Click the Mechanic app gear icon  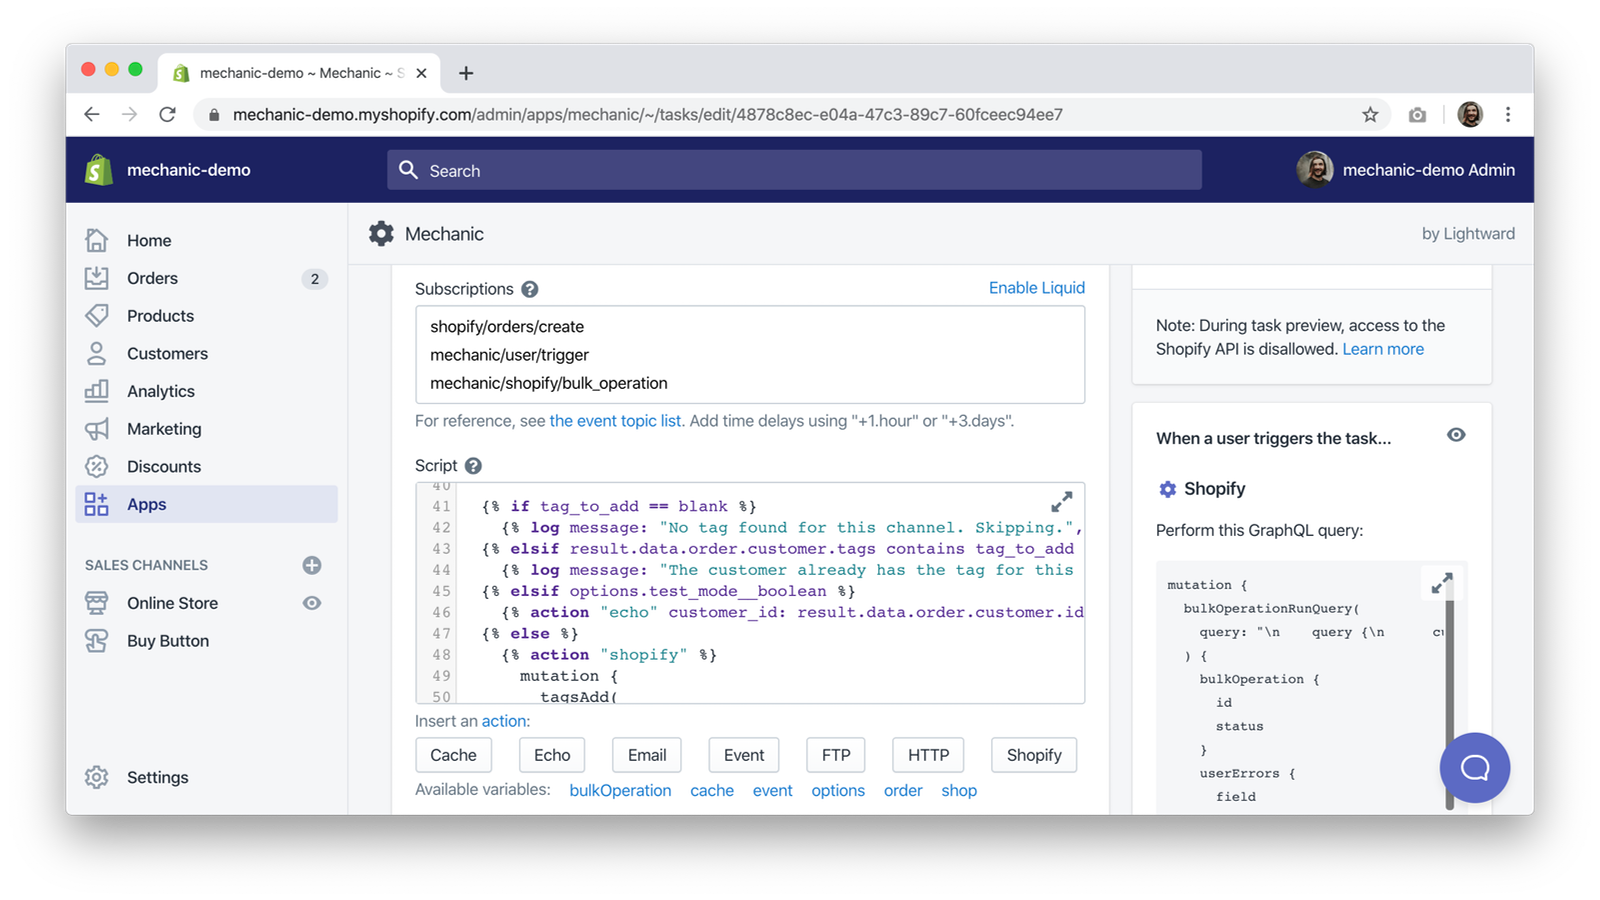(381, 234)
